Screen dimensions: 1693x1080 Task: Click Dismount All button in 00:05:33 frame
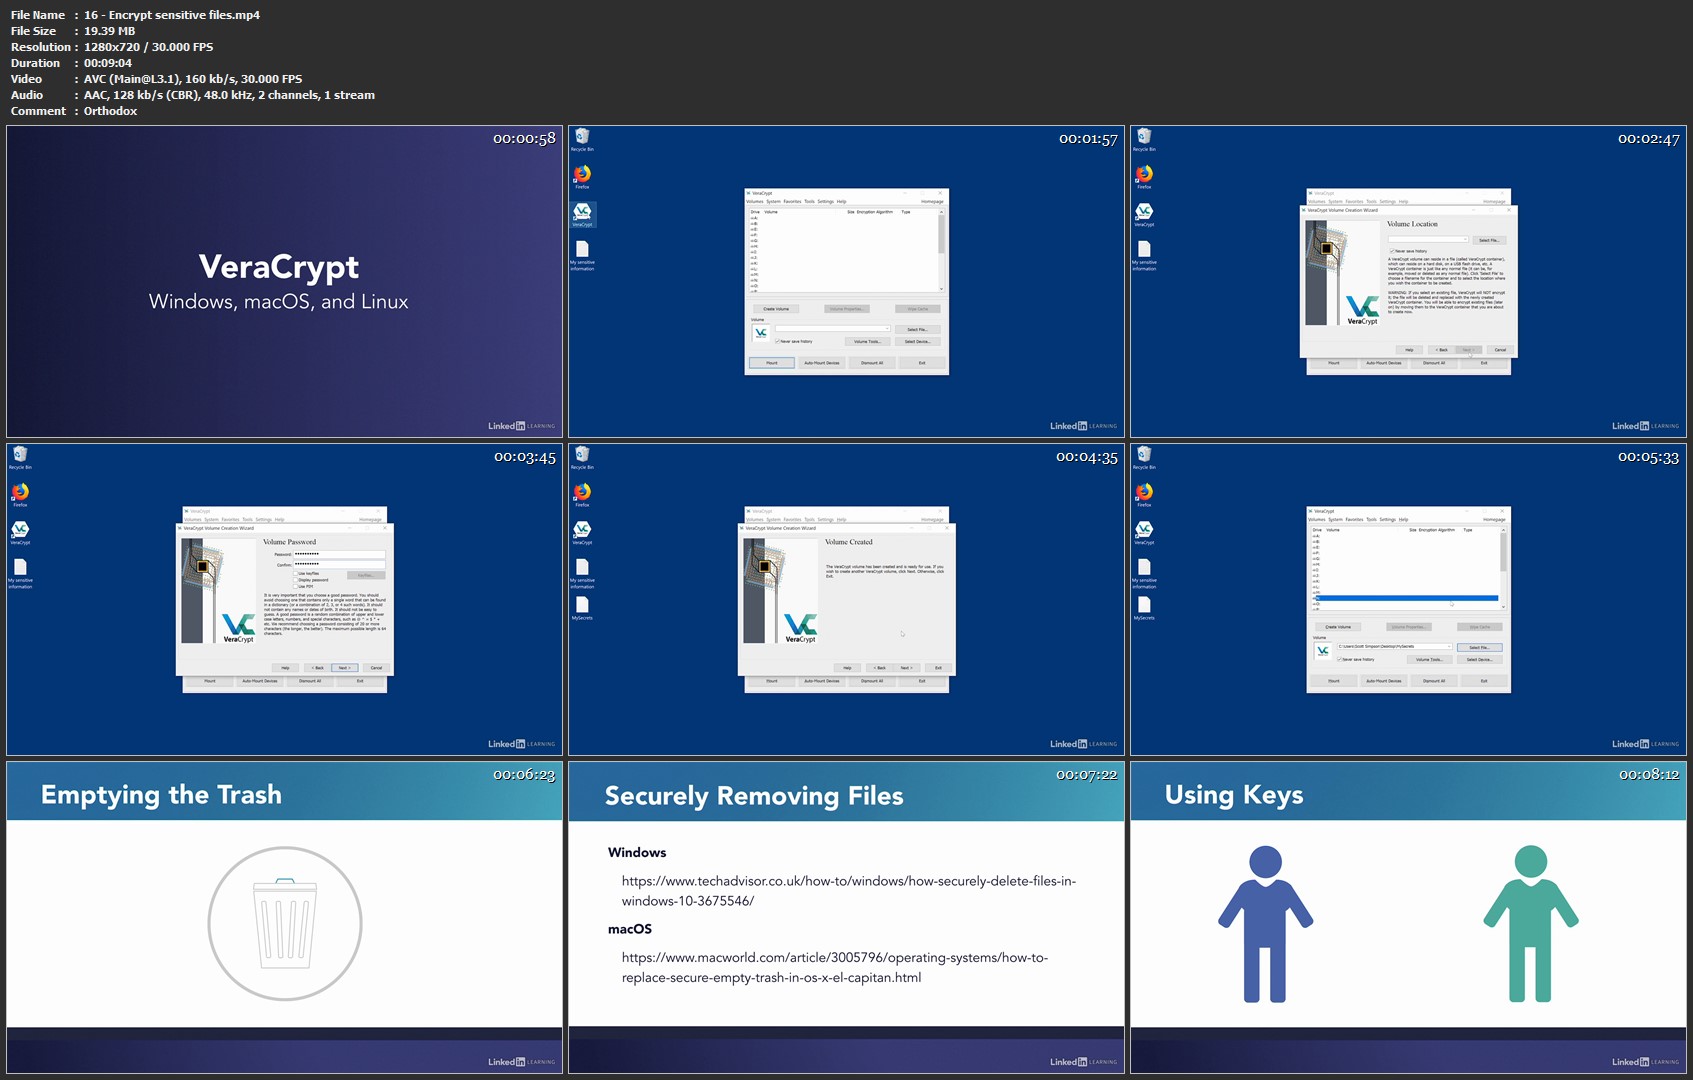[1434, 681]
